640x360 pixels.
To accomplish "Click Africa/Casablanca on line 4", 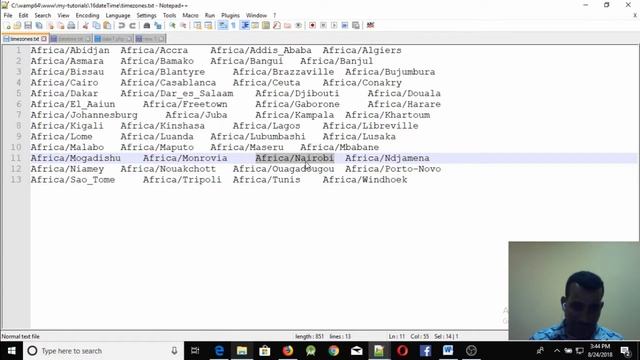I will (168, 82).
